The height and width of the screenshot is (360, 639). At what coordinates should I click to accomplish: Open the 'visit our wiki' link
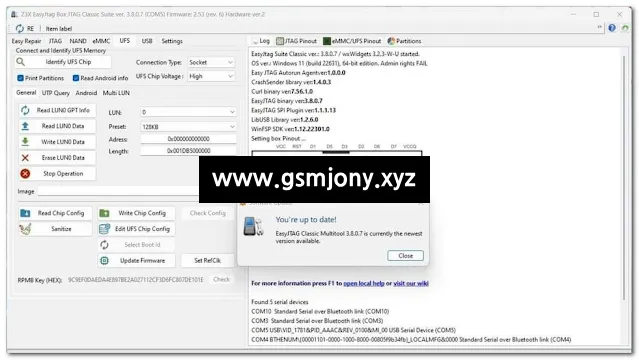coord(411,283)
